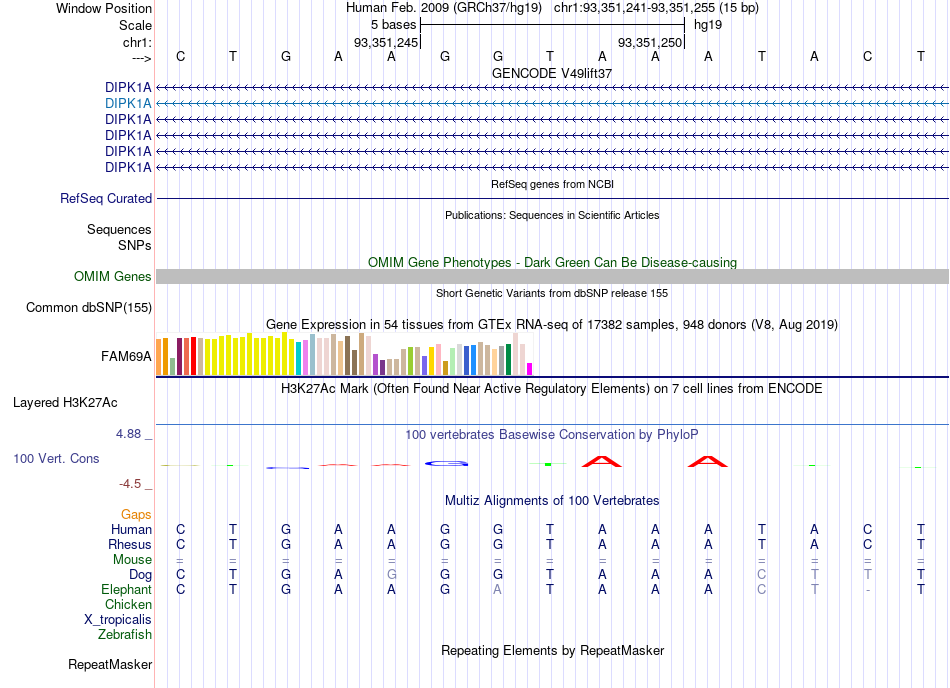Click the Scale bar ruler
Viewport: 950px width, 688px height.
click(x=552, y=25)
